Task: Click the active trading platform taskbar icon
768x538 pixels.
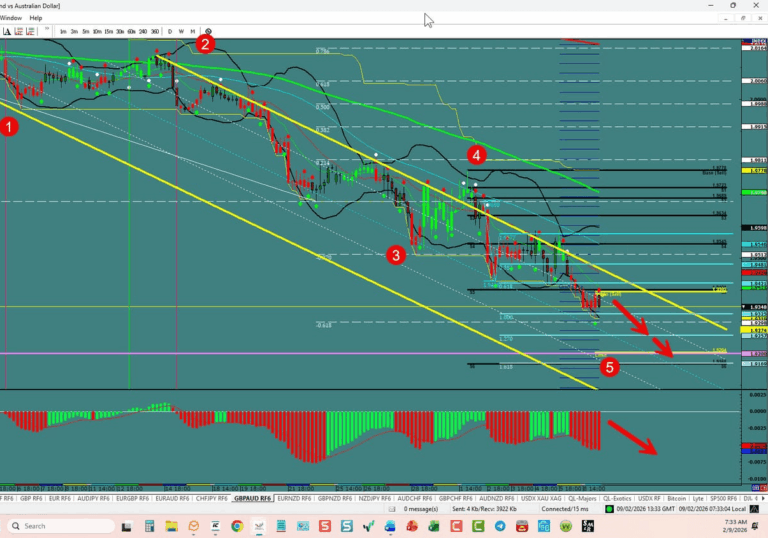Action: pos(259,526)
